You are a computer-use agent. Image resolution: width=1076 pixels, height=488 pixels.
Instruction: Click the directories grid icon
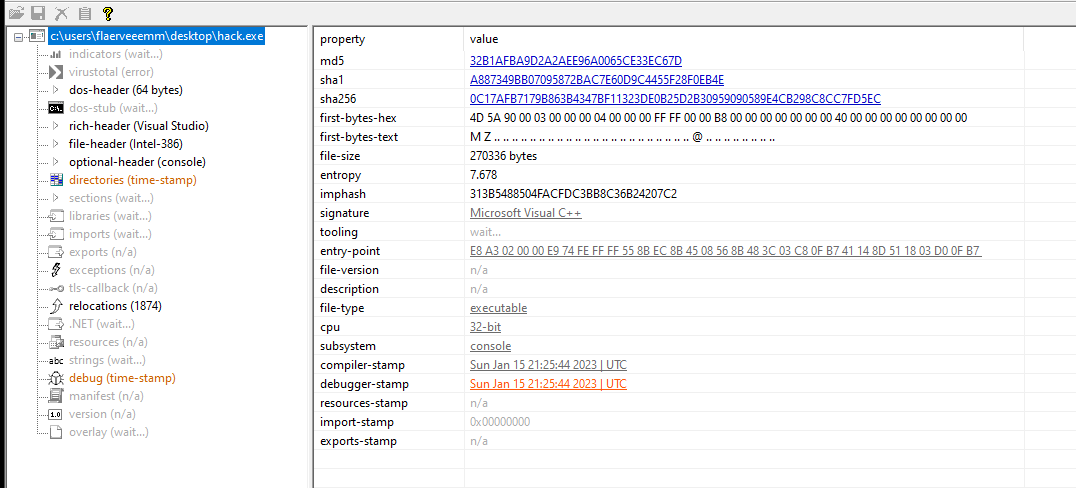56,180
